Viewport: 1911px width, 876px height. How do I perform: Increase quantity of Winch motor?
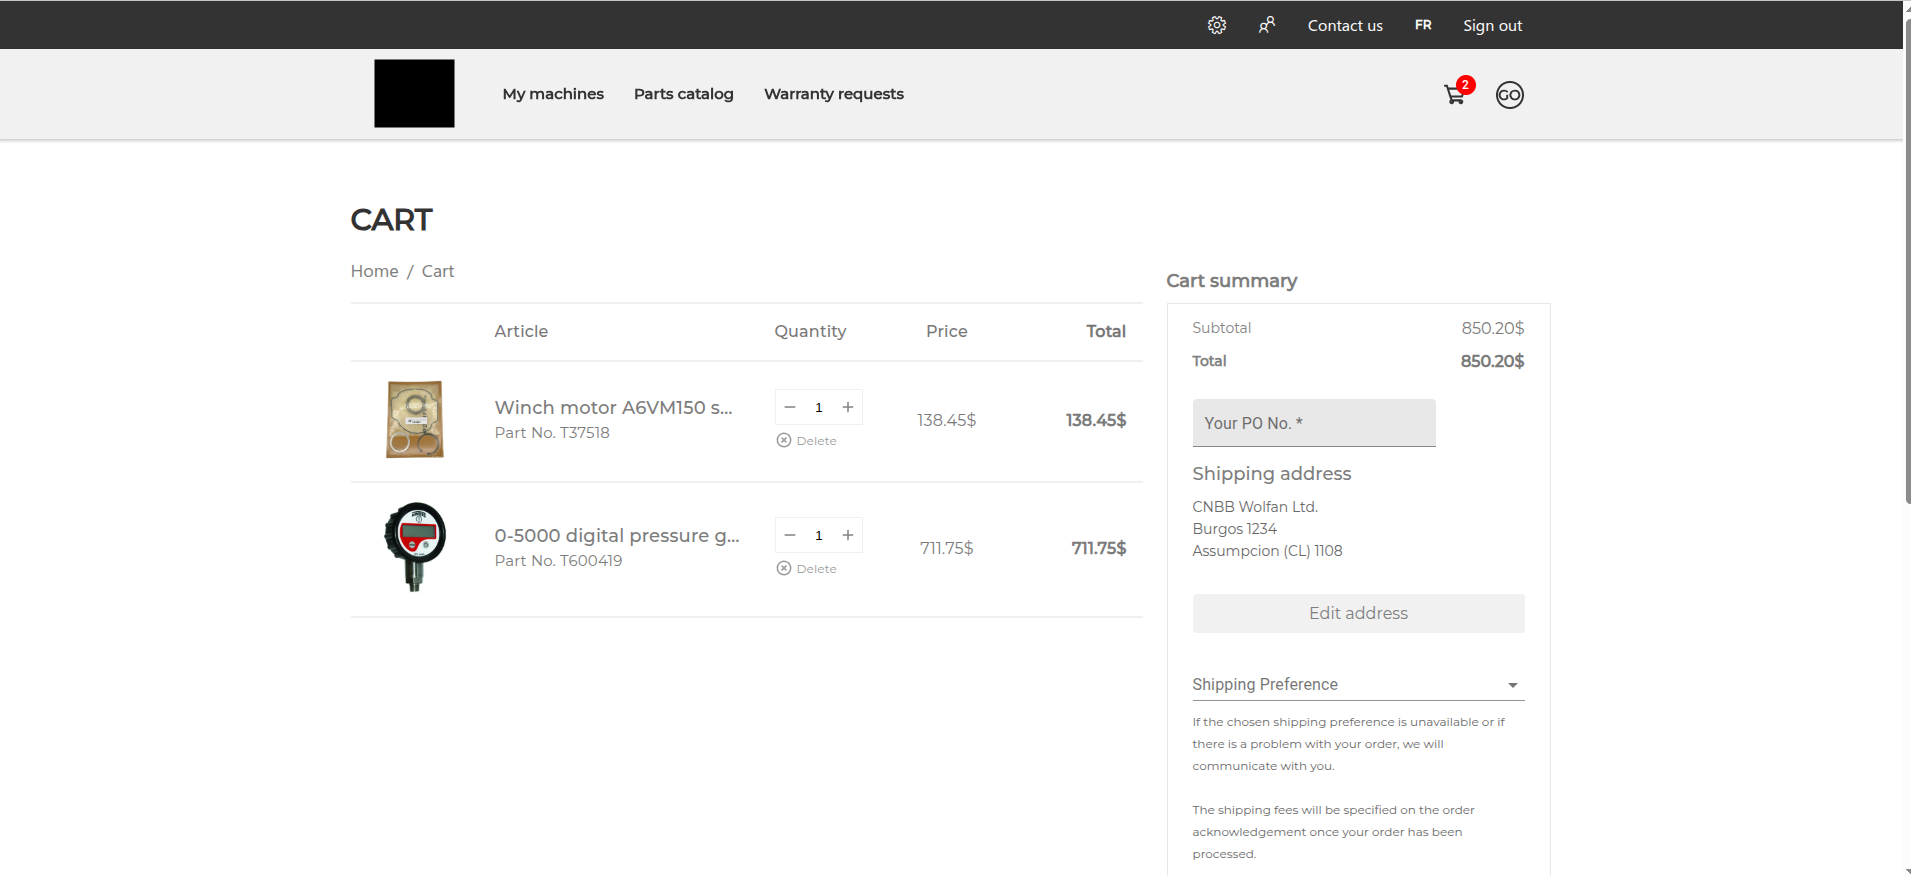[848, 407]
